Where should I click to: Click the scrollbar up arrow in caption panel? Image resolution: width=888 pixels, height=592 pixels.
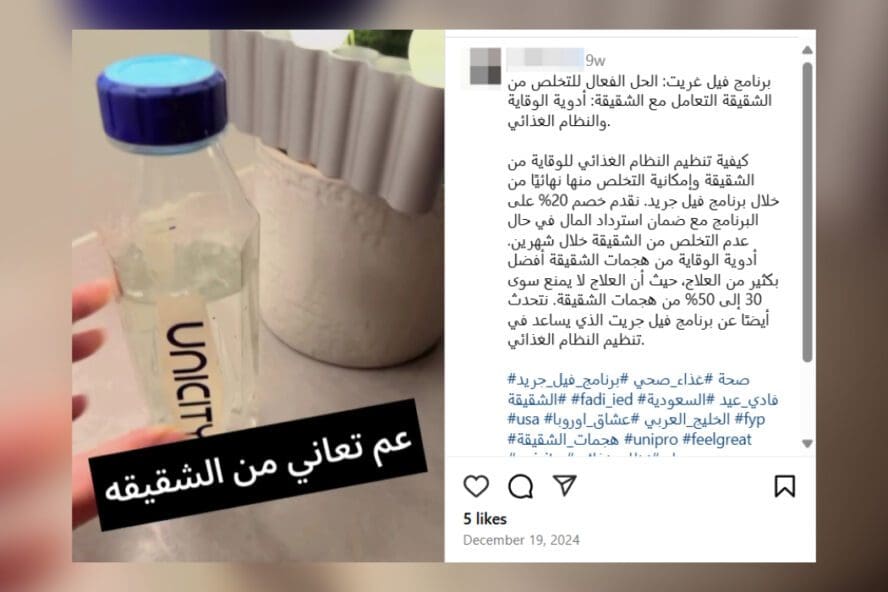click(808, 50)
